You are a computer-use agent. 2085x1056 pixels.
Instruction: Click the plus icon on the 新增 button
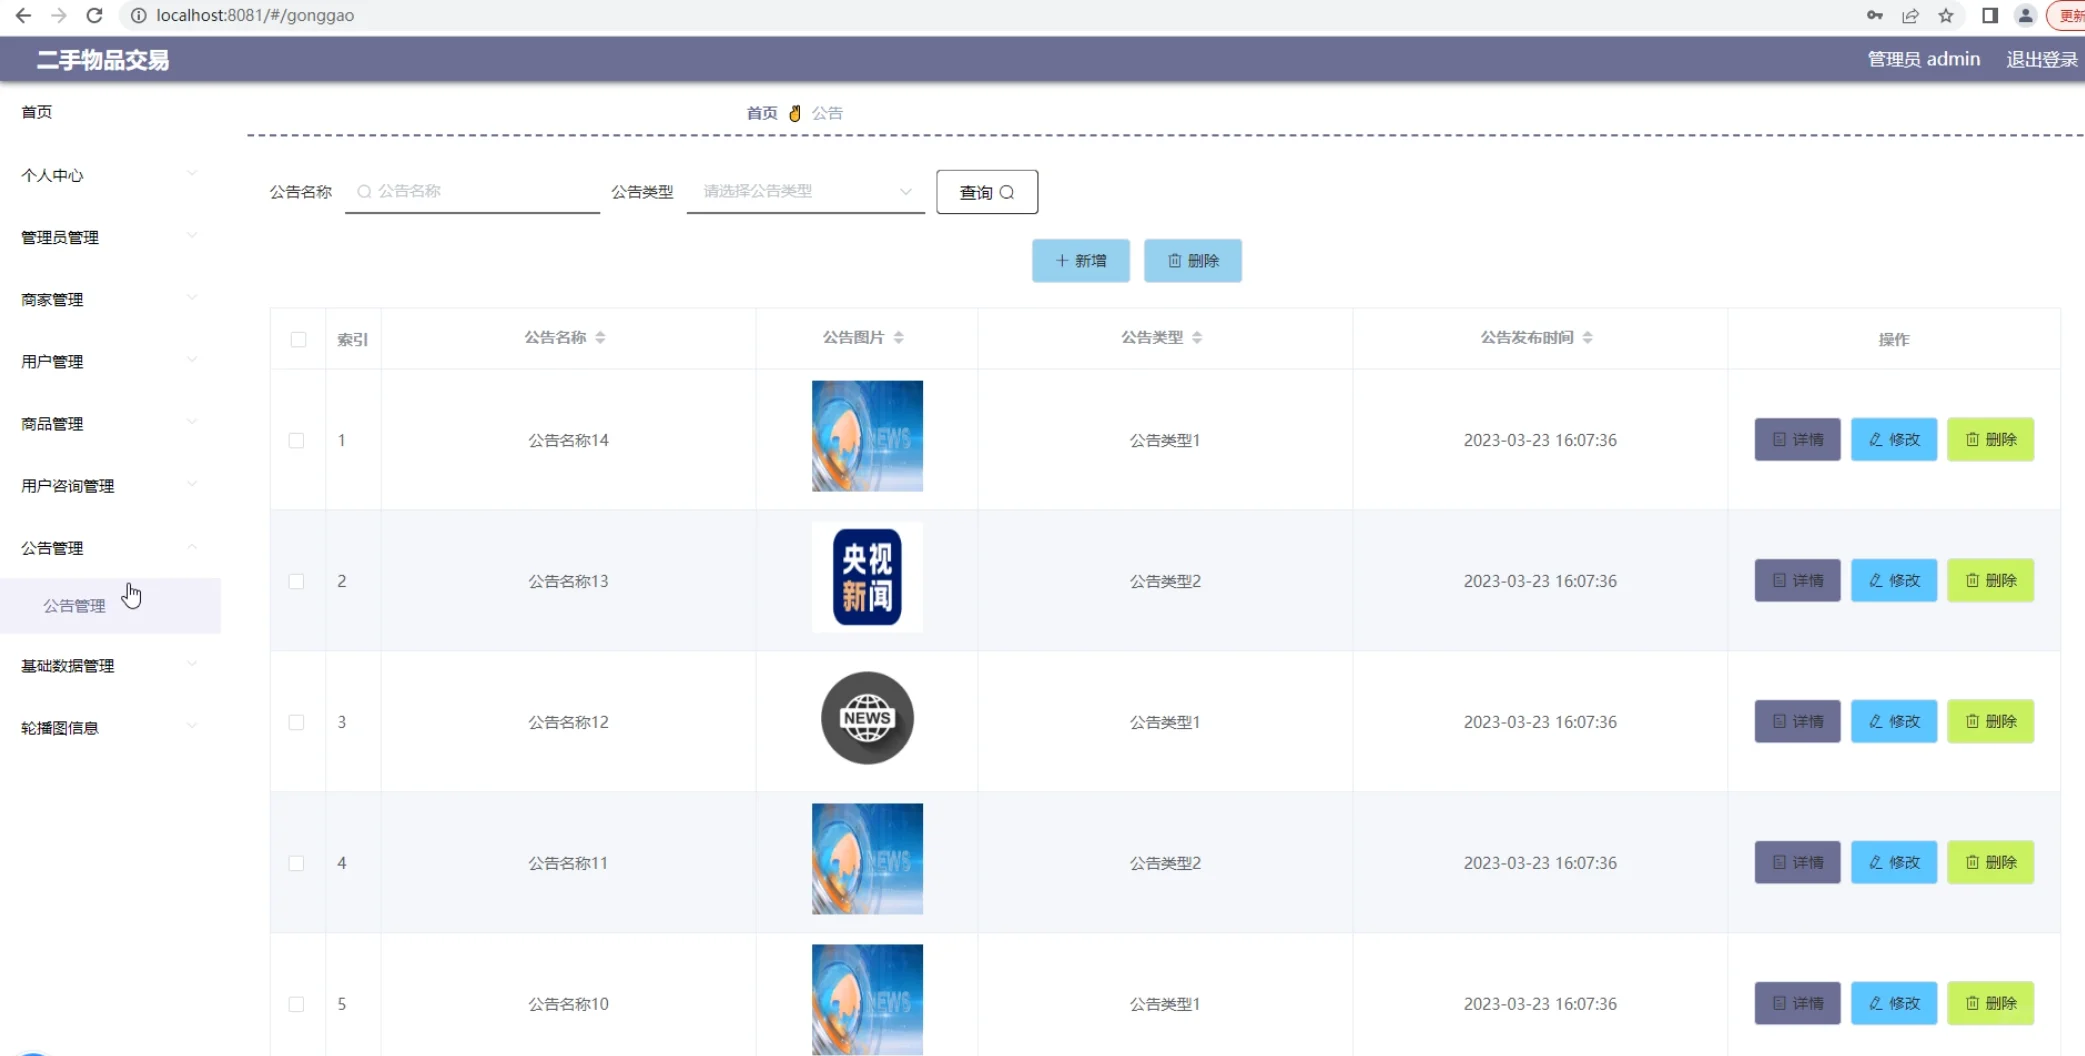pyautogui.click(x=1063, y=260)
